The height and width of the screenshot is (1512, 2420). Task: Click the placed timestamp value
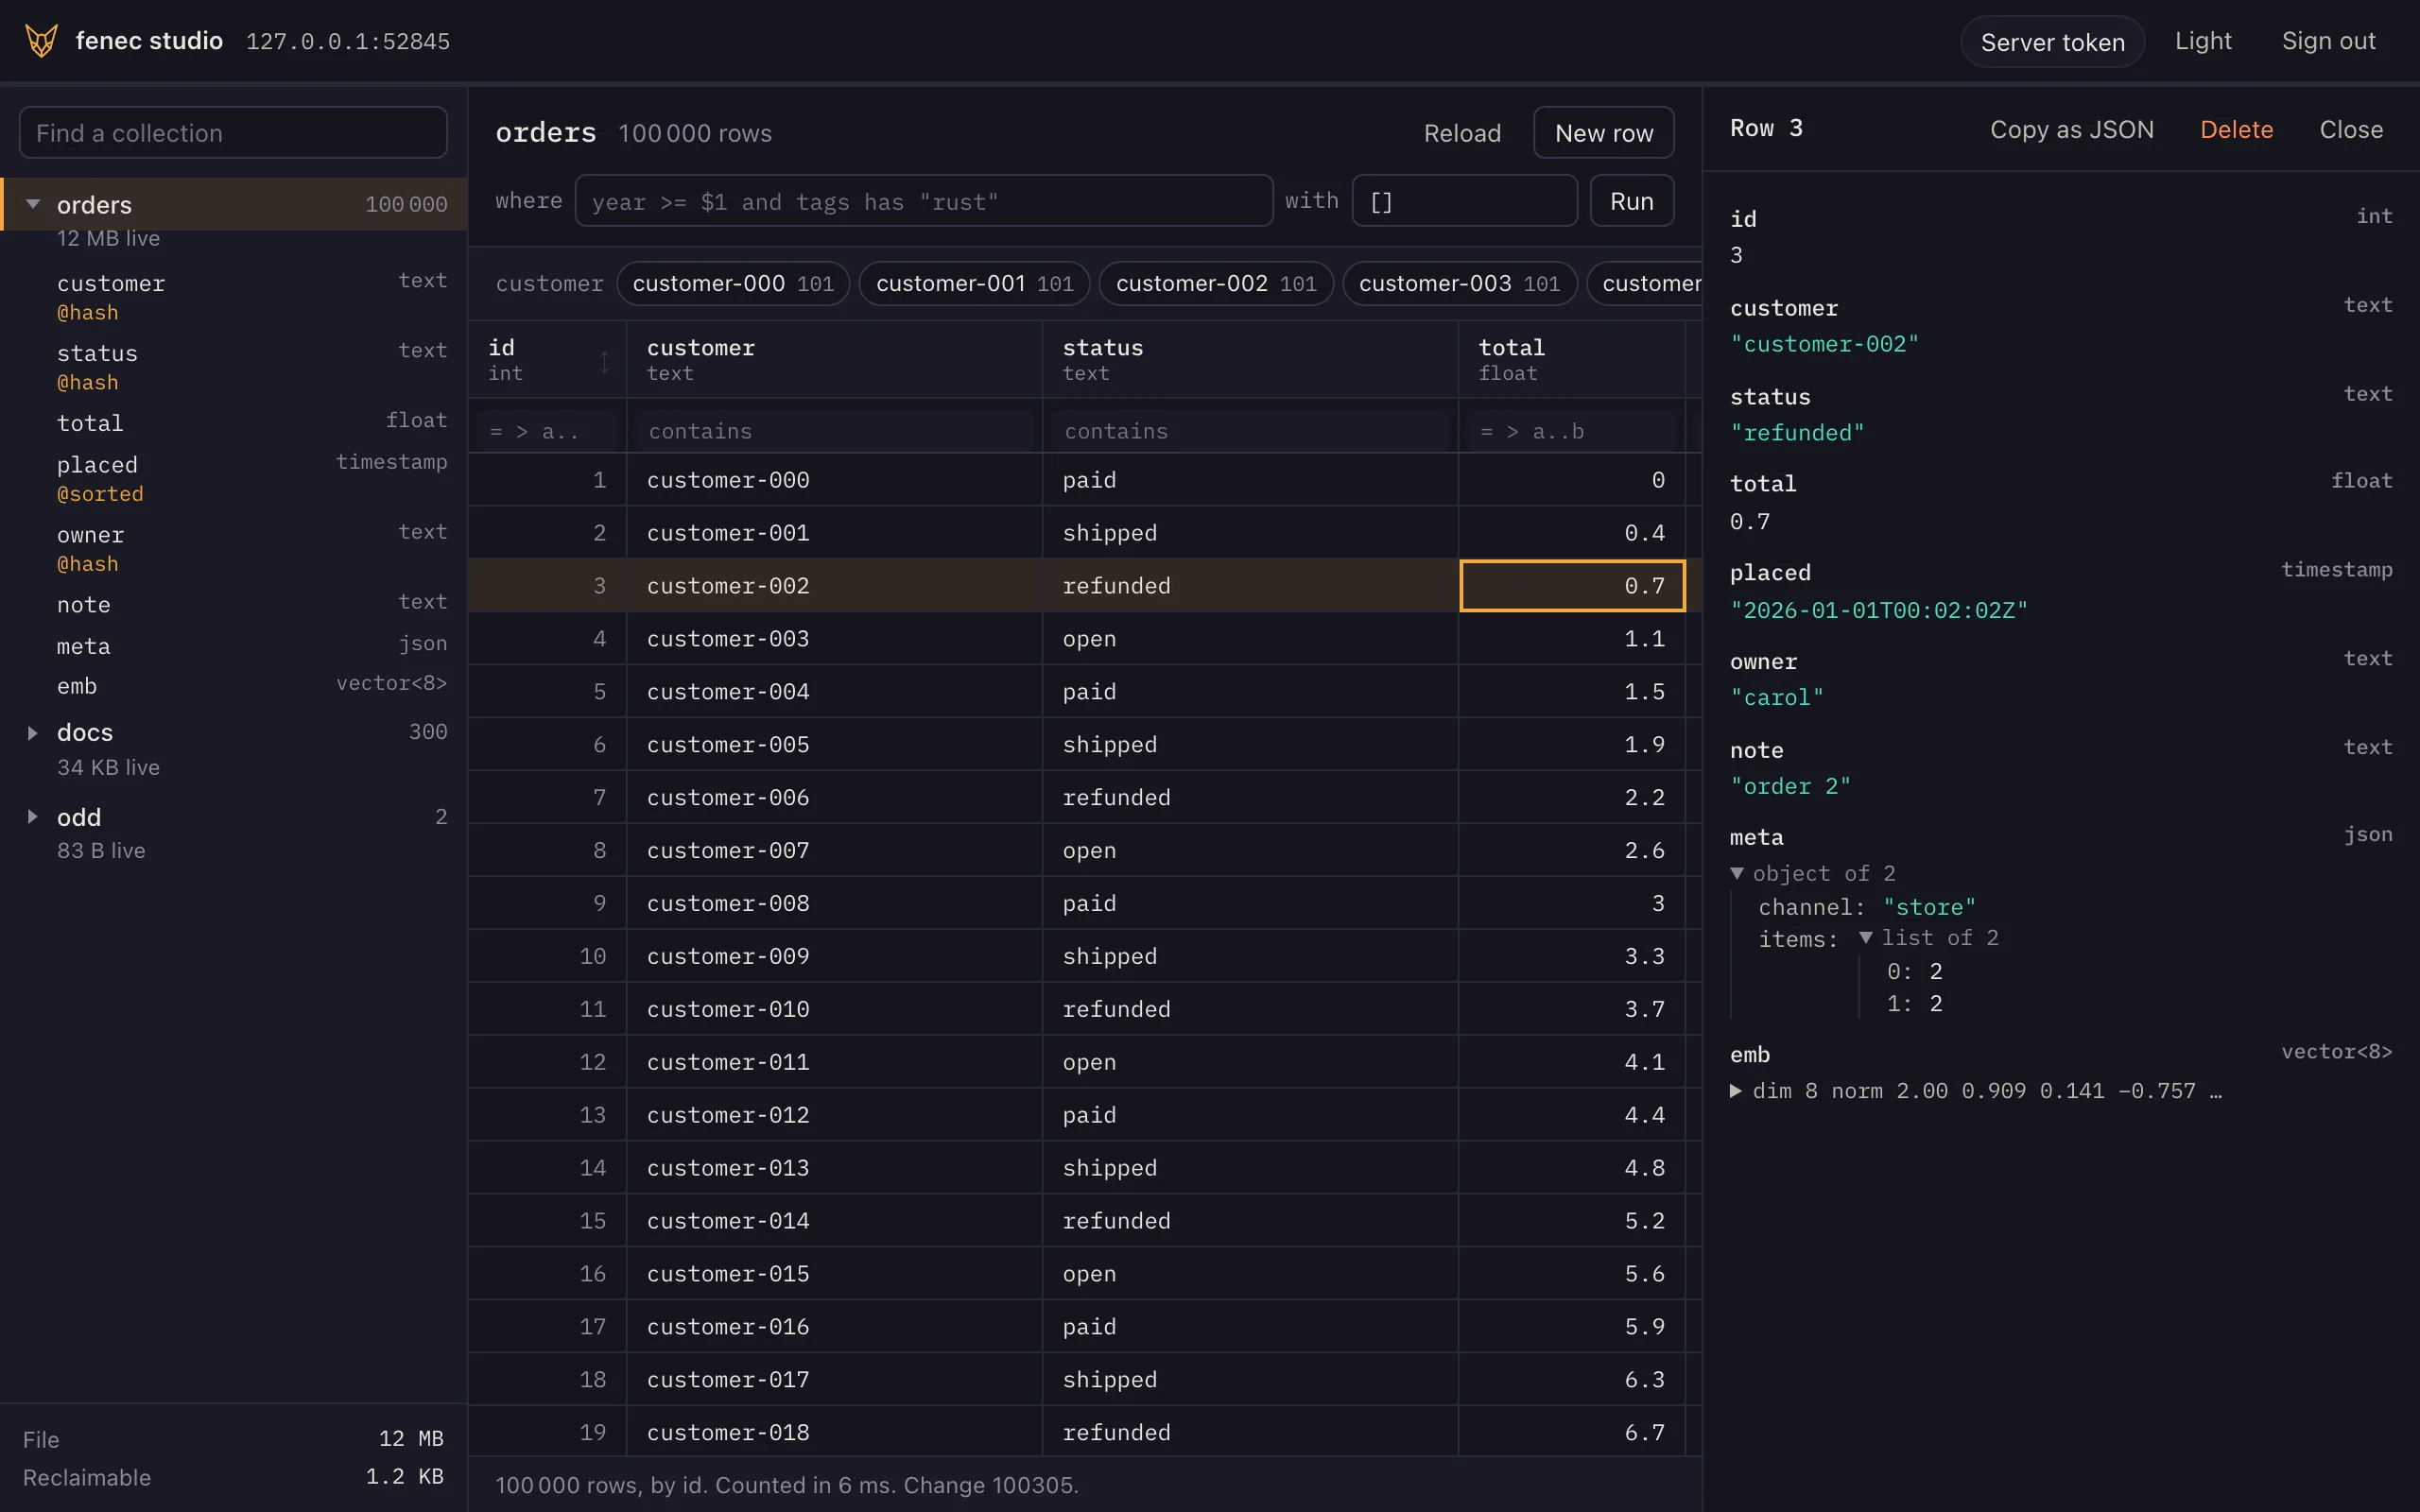1879,610
